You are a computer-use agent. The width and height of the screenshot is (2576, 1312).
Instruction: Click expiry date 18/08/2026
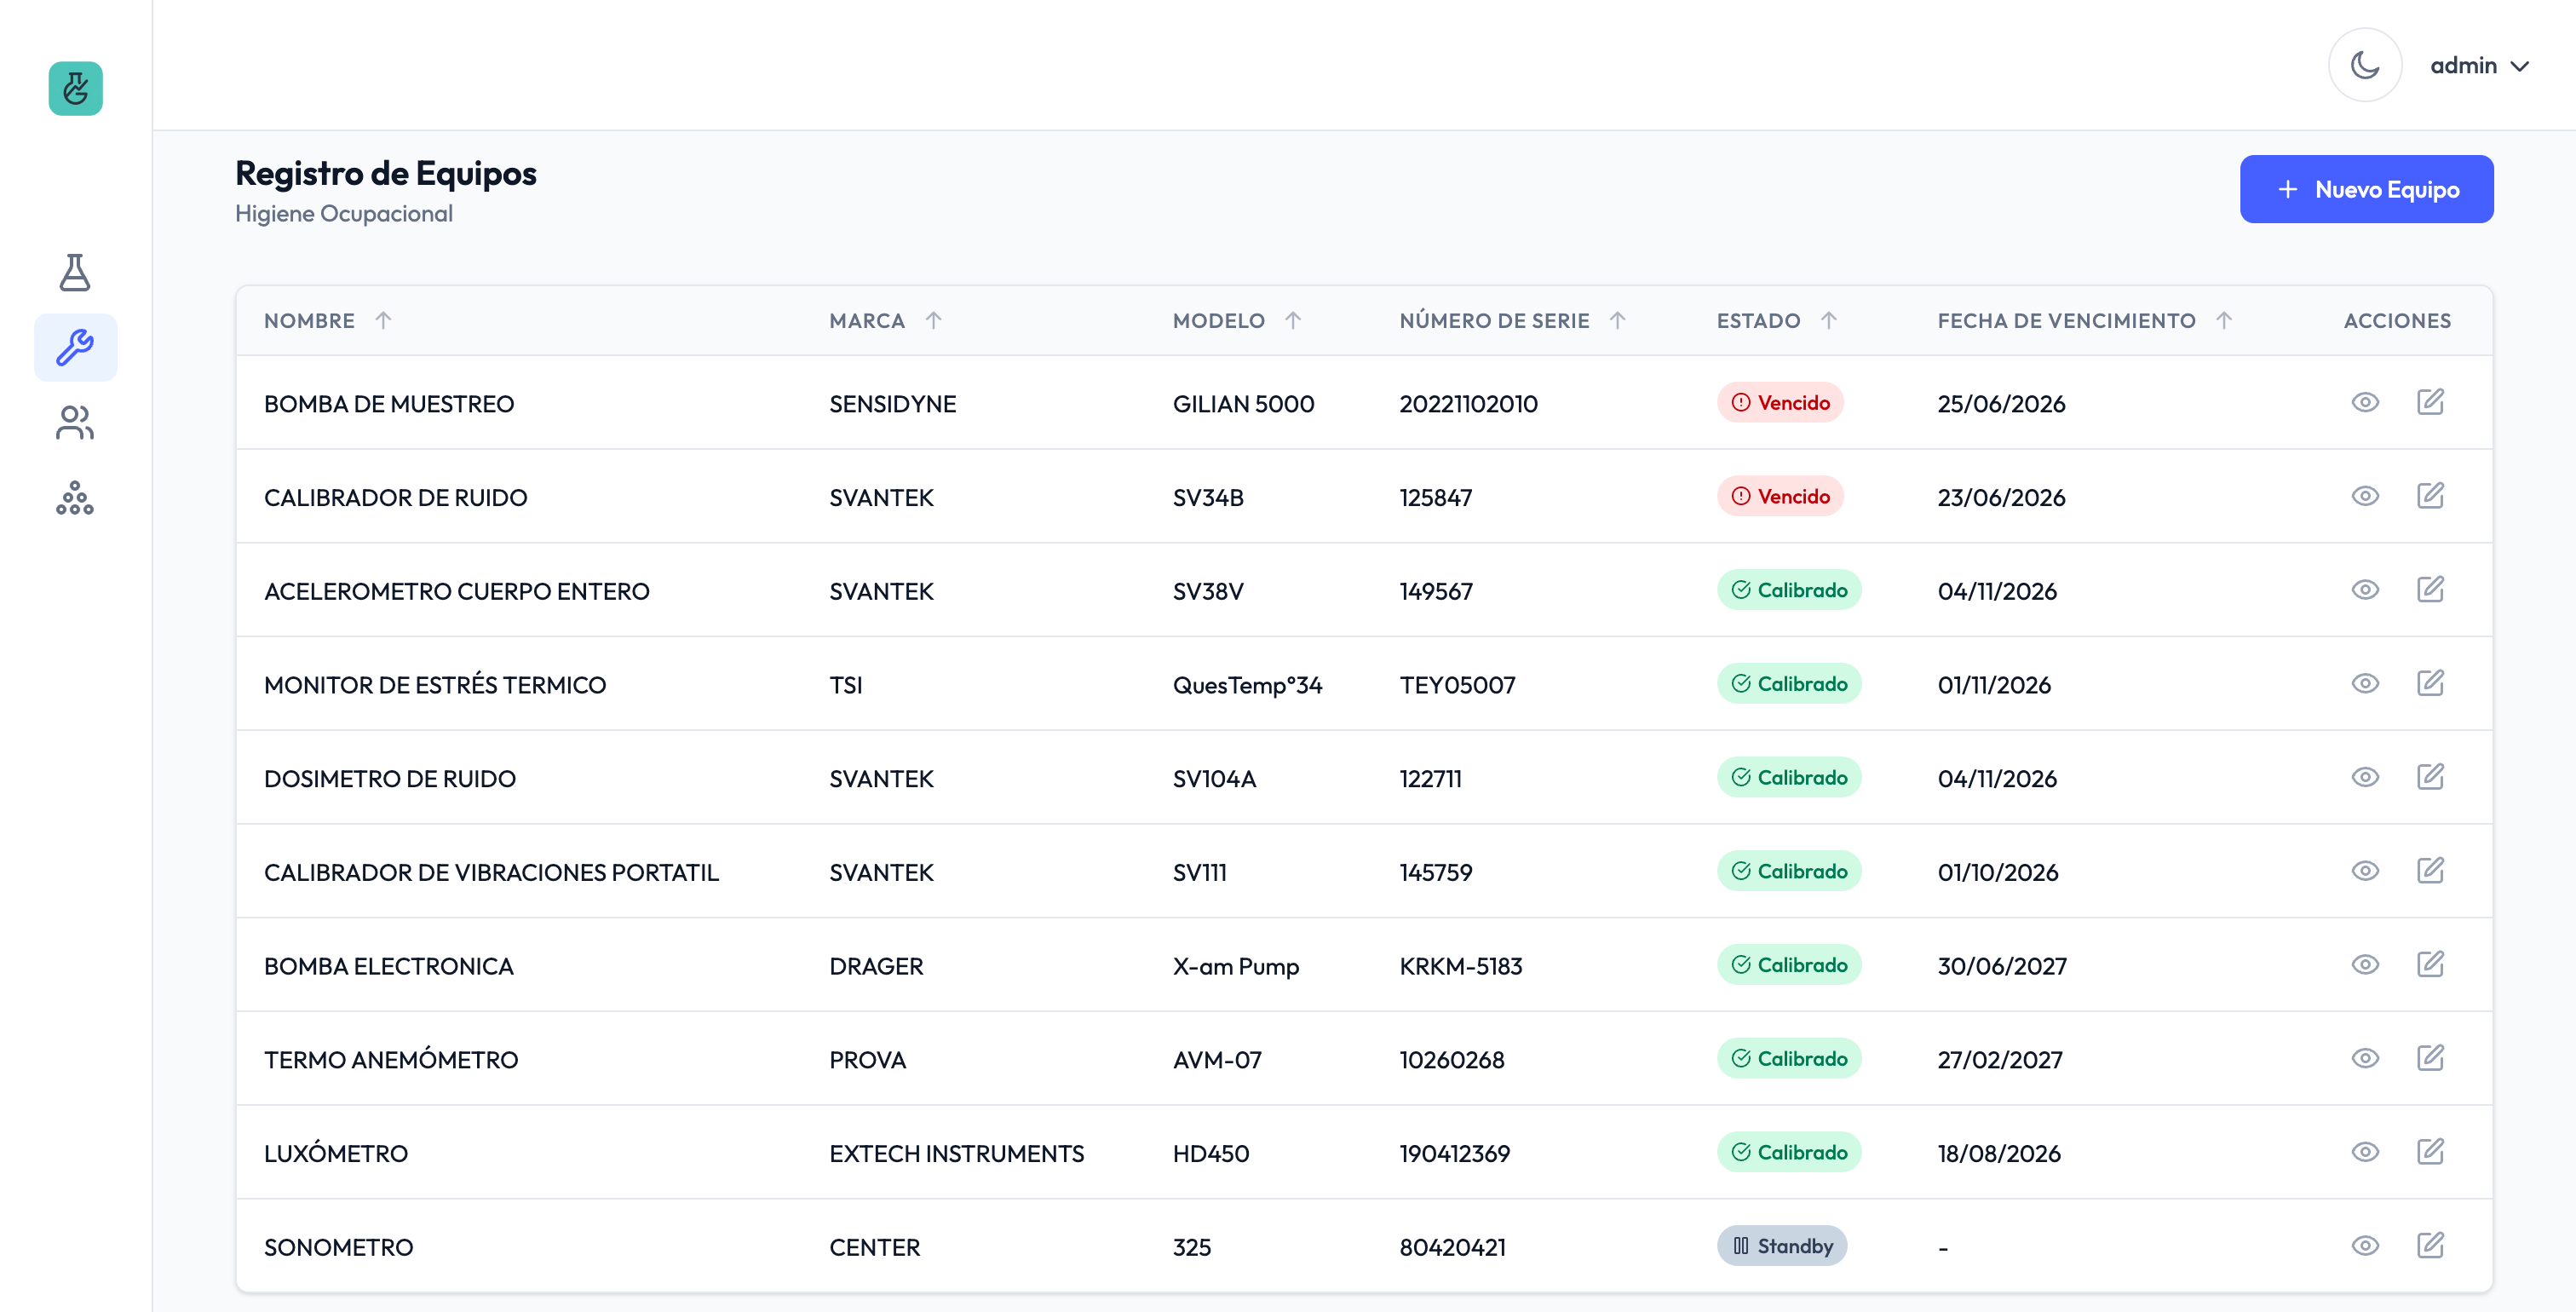tap(1999, 1154)
